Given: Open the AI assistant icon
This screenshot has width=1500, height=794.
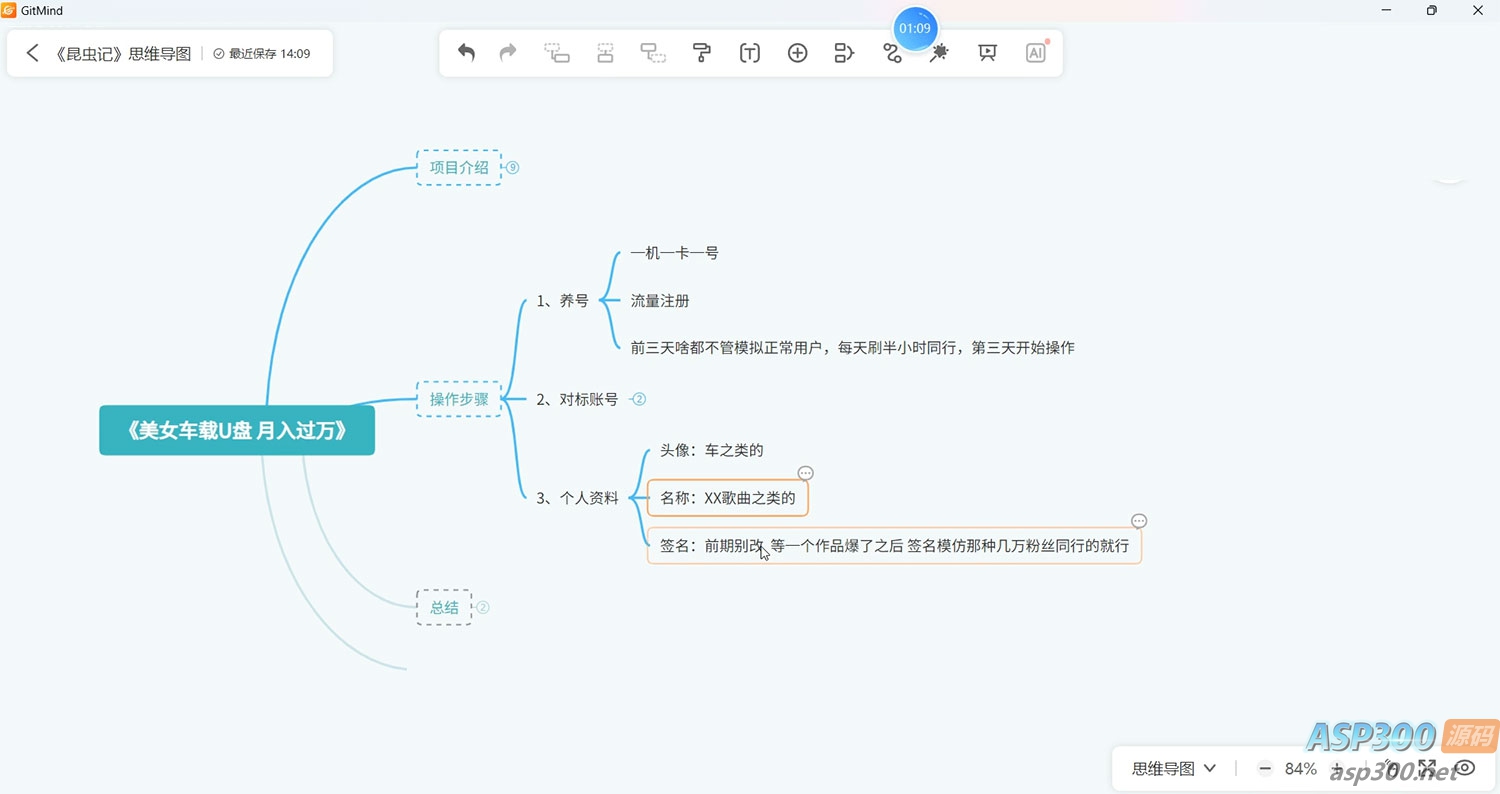Looking at the screenshot, I should tap(1035, 53).
